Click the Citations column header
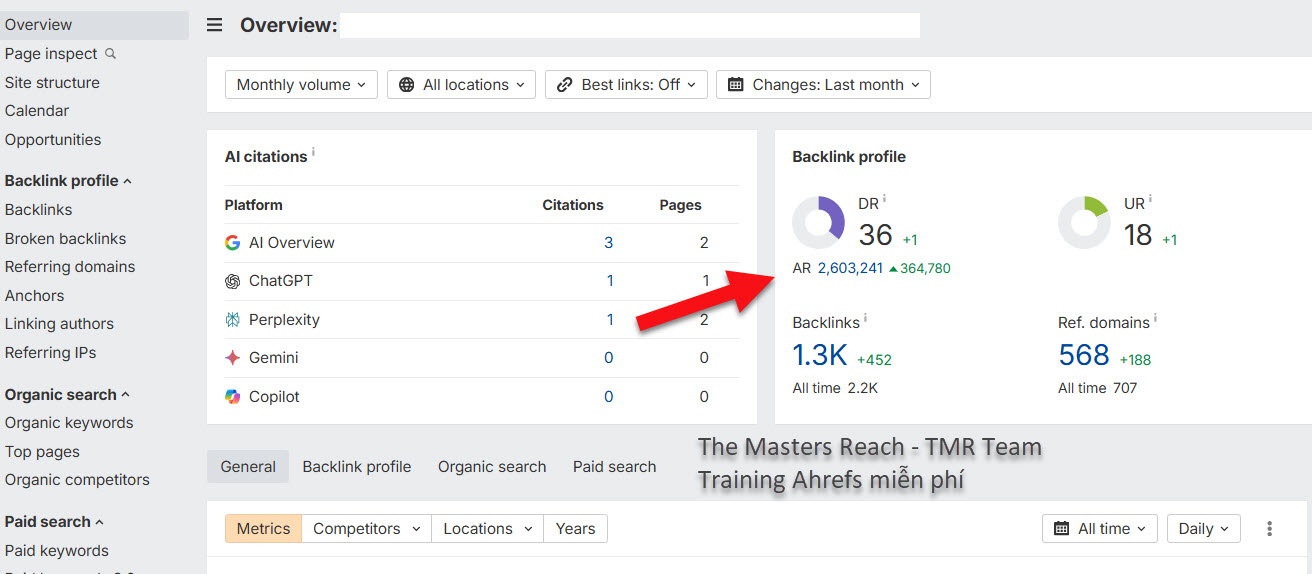 tap(573, 205)
